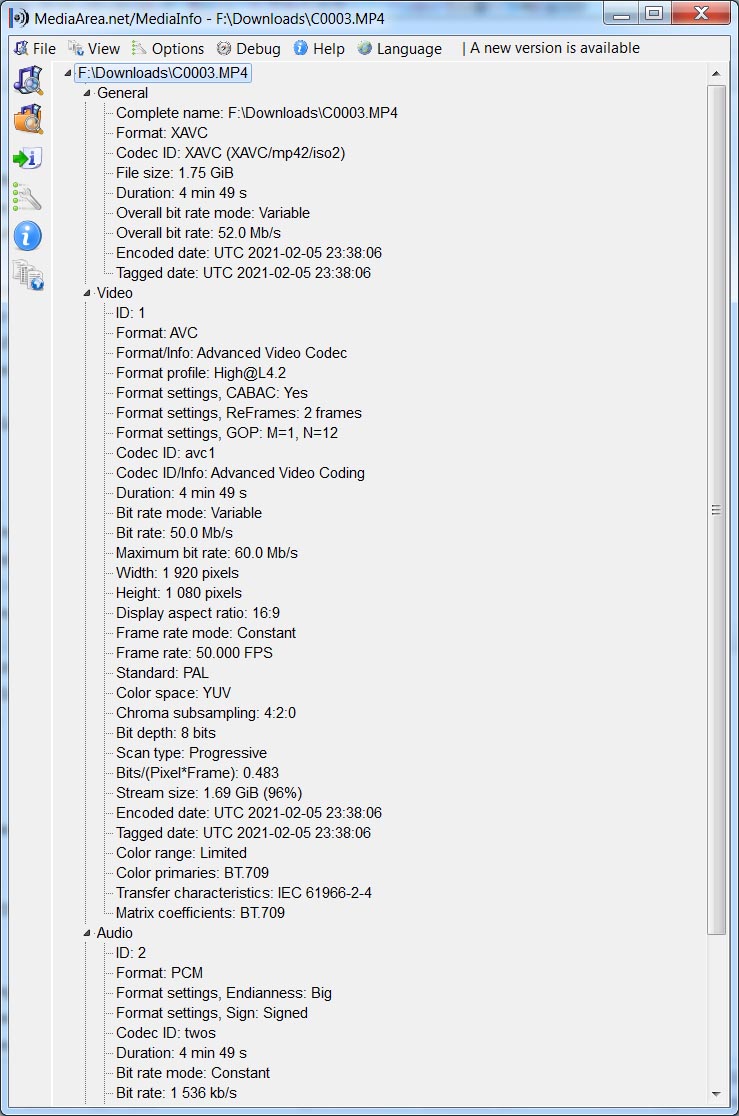Collapse the F:\Downloads\C0003.MP4 root node
The height and width of the screenshot is (1116, 739).
coord(68,73)
